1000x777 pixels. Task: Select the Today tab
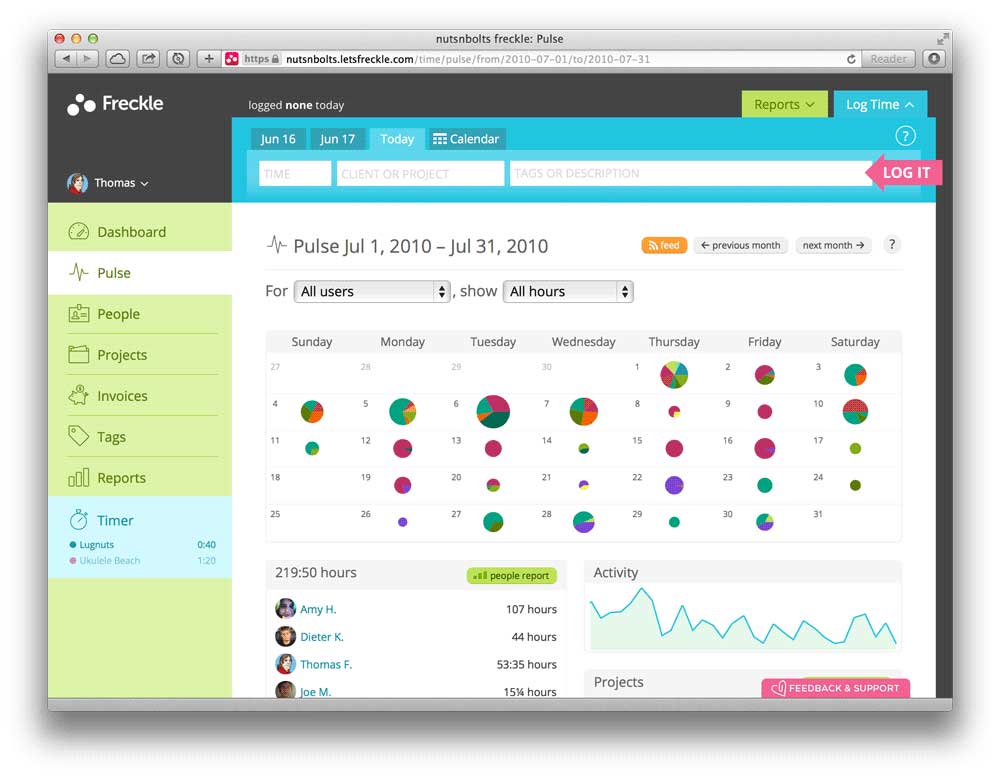397,139
